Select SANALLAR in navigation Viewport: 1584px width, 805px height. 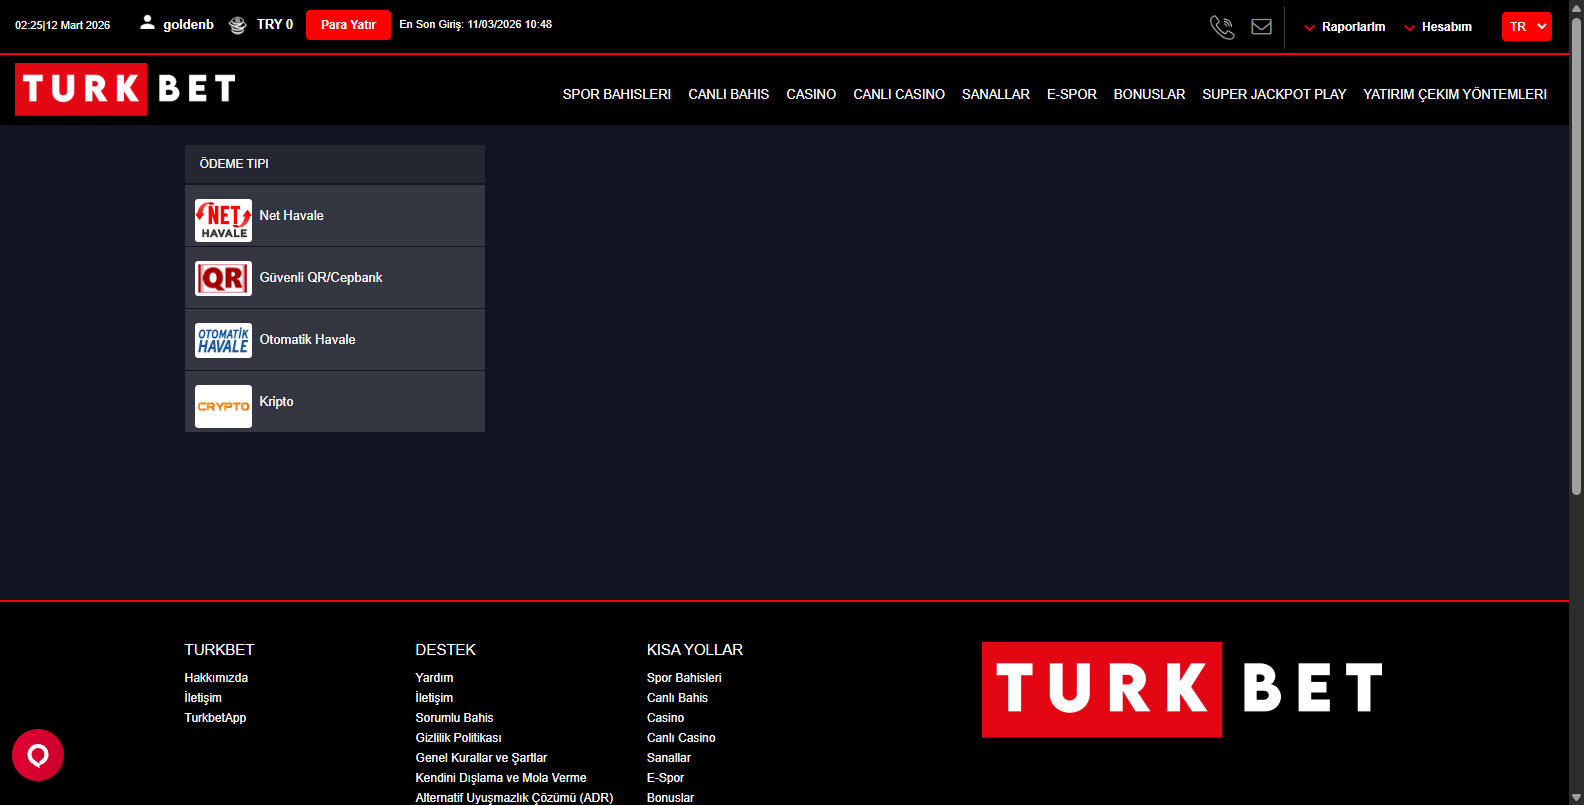(x=996, y=94)
